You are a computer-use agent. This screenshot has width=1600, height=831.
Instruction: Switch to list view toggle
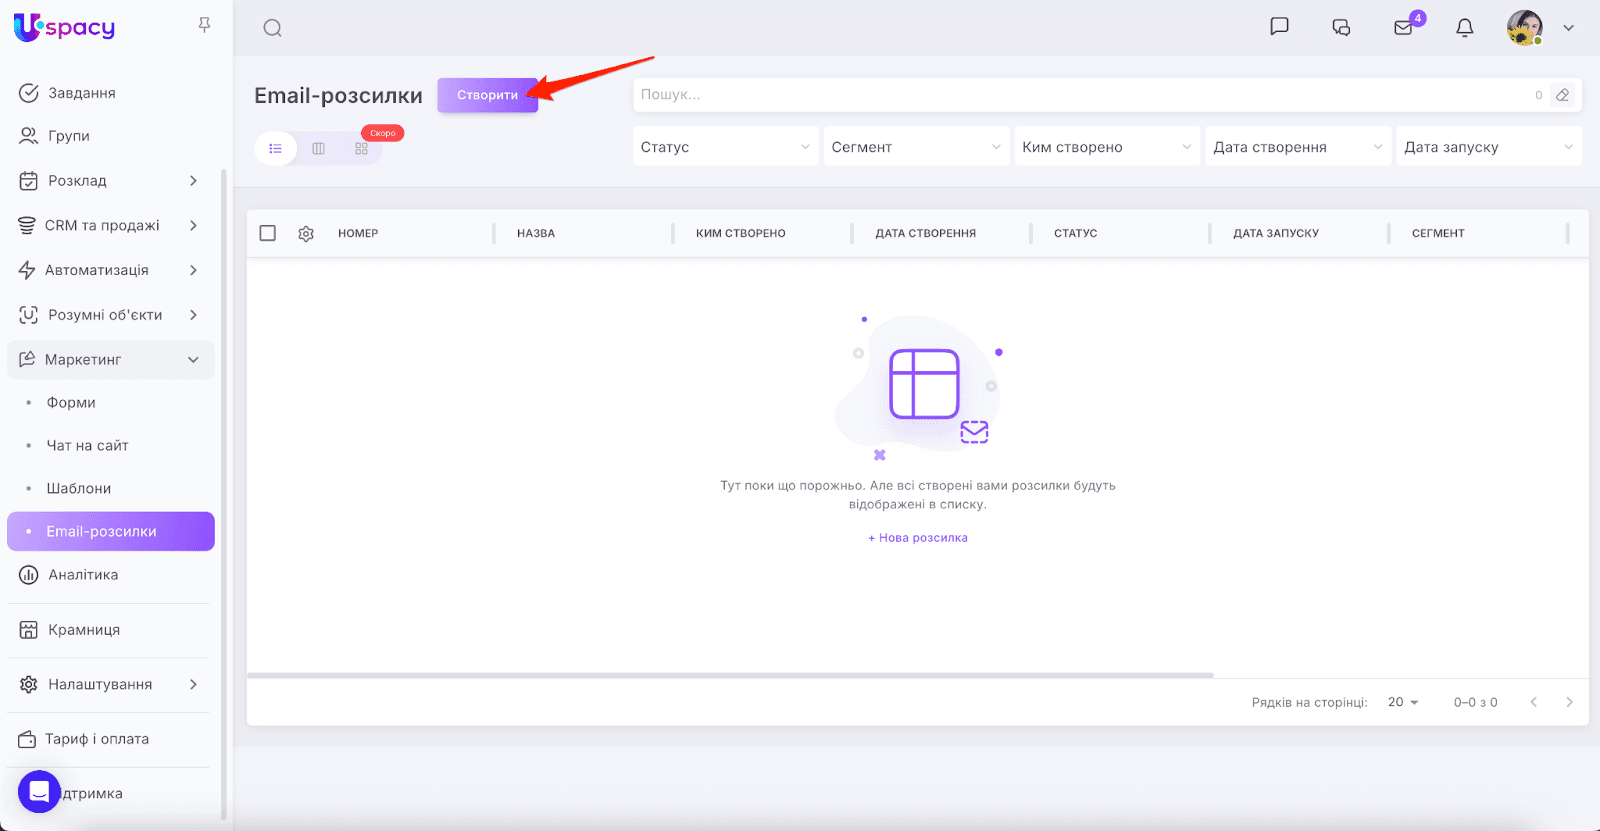pos(276,148)
